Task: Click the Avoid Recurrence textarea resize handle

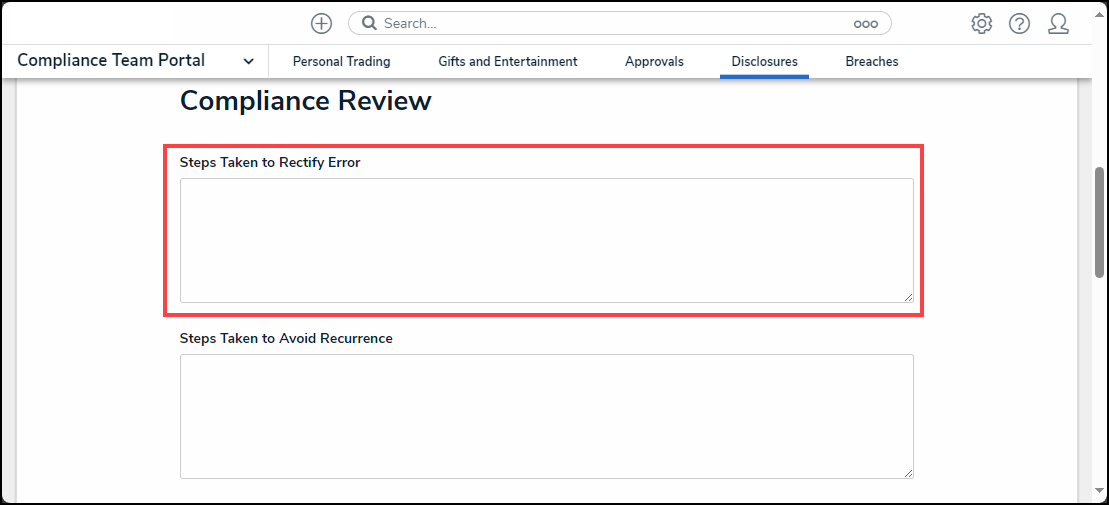Action: click(x=908, y=473)
